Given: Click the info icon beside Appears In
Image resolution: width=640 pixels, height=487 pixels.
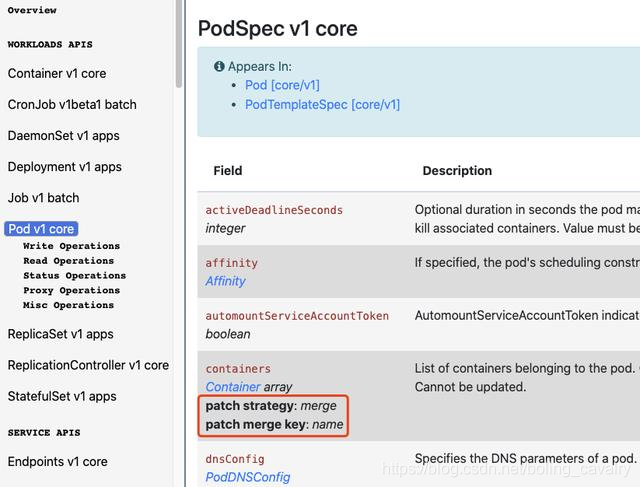Looking at the screenshot, I should 219,66.
